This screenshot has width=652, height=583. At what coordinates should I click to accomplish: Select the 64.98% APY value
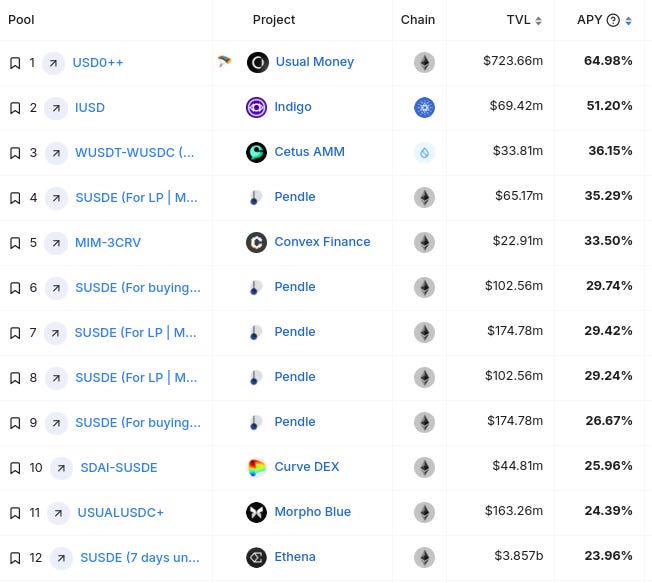608,61
